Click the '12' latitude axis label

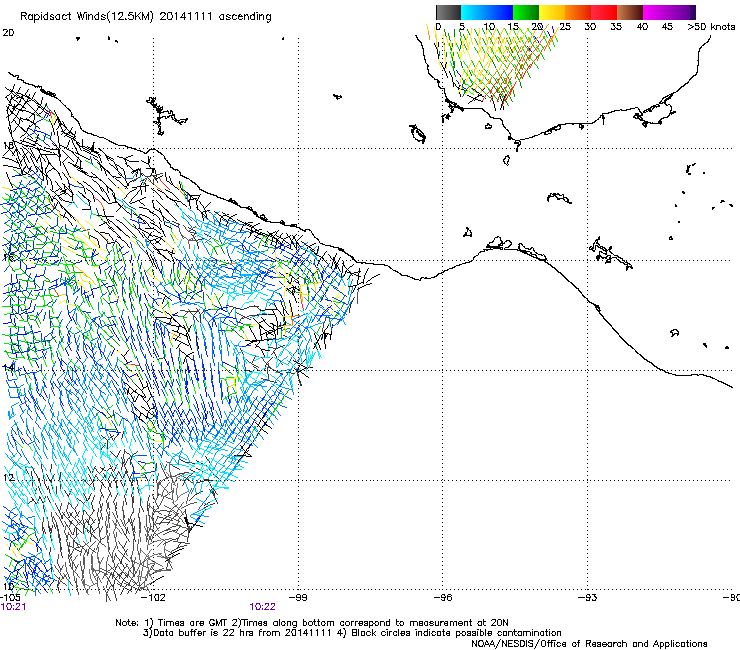(x=8, y=477)
